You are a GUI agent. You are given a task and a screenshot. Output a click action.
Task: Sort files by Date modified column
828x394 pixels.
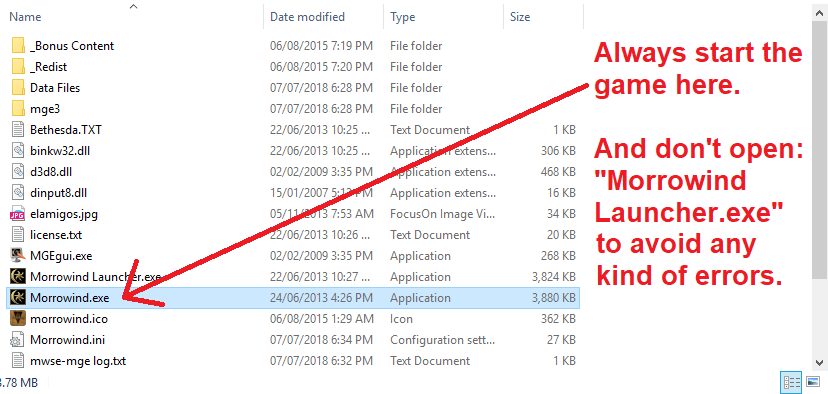pyautogui.click(x=307, y=17)
